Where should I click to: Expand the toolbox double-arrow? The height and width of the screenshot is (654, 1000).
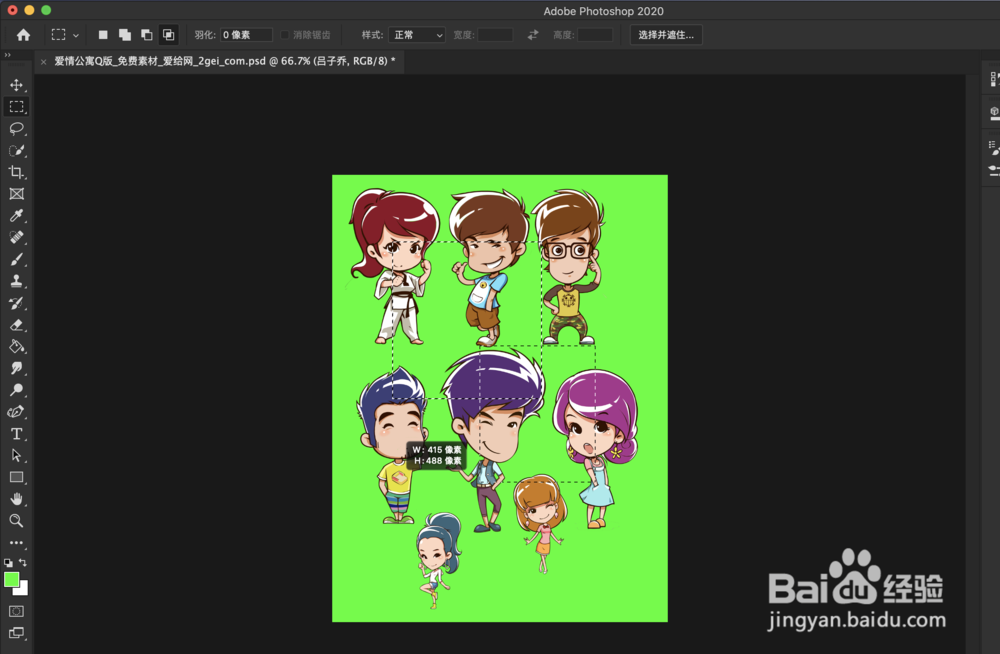pyautogui.click(x=8, y=56)
